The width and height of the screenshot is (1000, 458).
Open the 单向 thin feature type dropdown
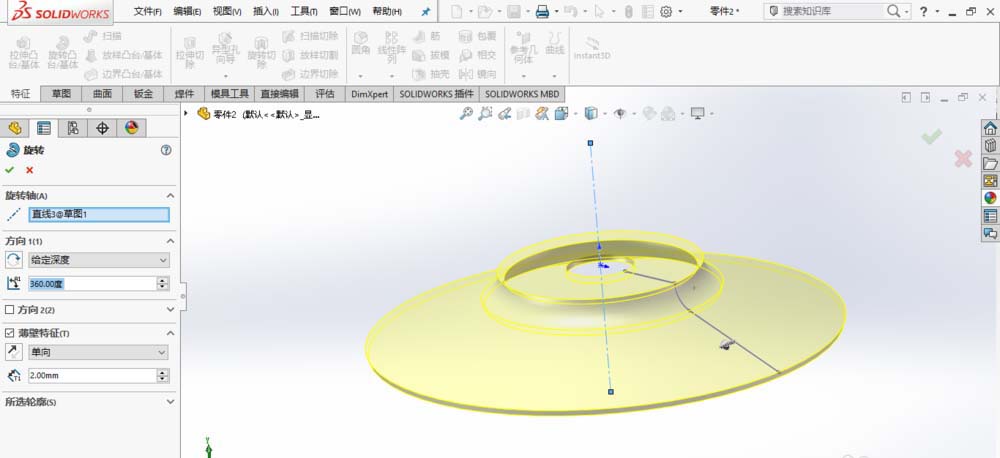click(98, 352)
